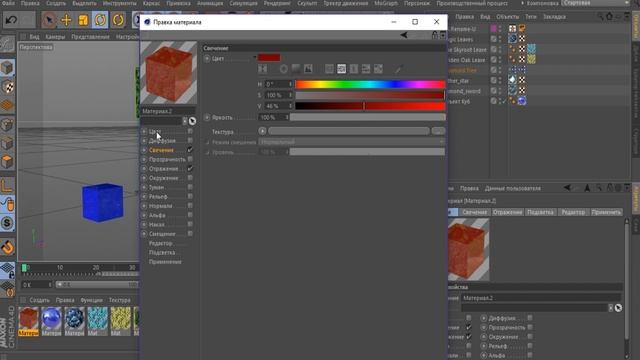The width and height of the screenshot is (640, 360).
Task: Open the Файл menu
Action: [x=9, y=3]
